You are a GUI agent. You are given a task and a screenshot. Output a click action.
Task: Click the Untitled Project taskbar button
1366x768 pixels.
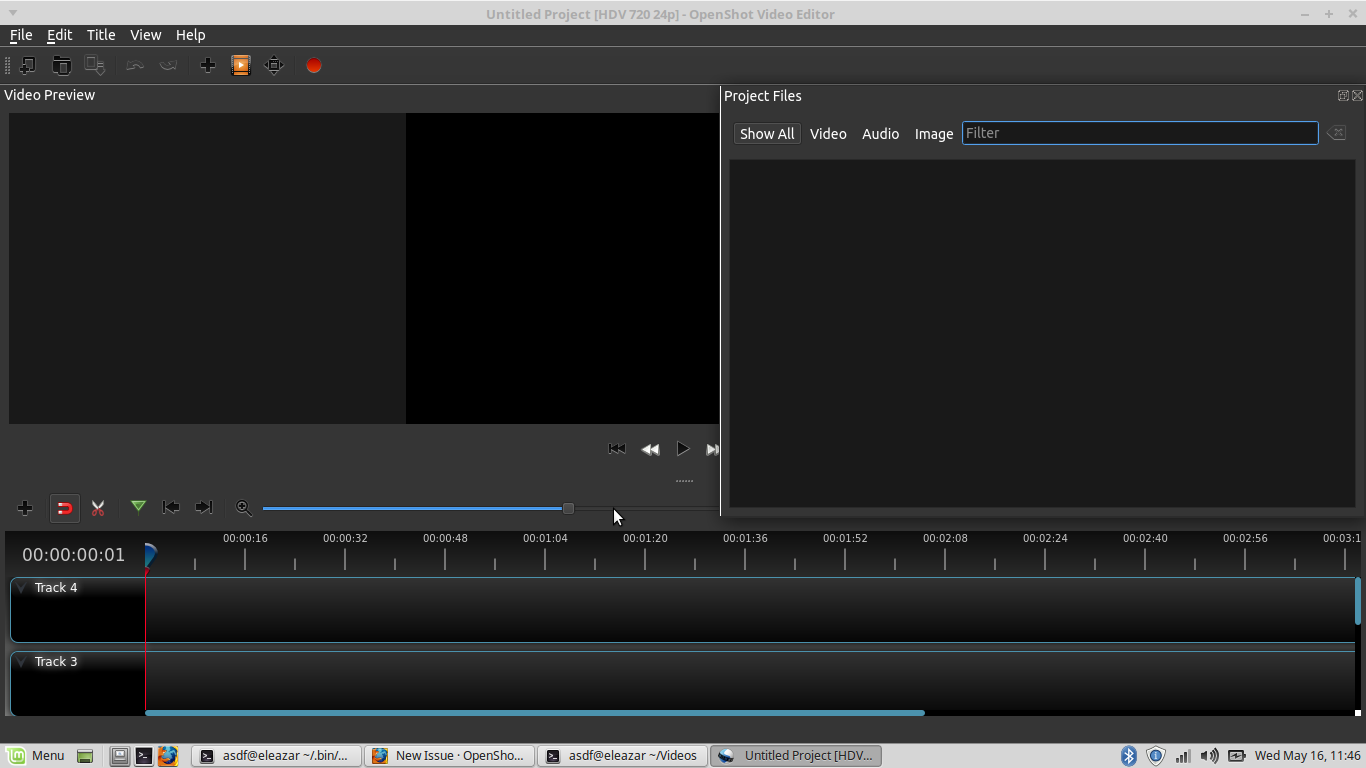tap(796, 756)
